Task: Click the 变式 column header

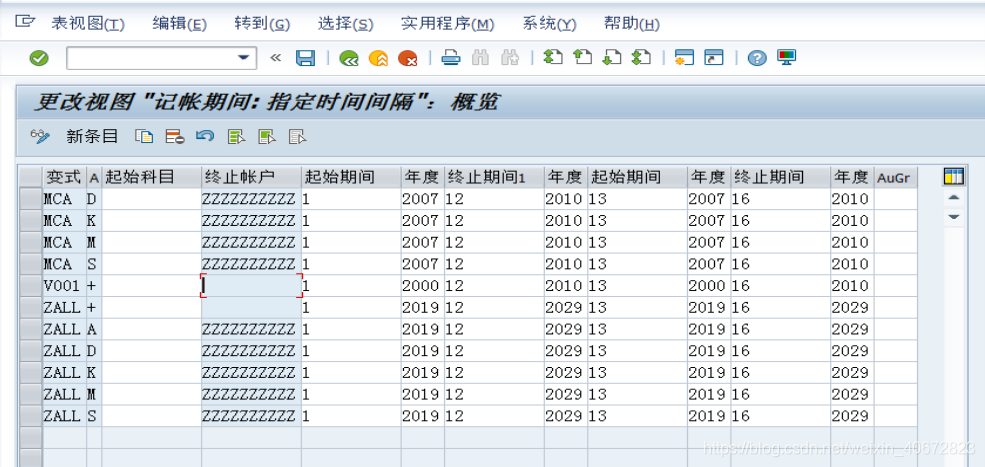Action: [x=63, y=177]
